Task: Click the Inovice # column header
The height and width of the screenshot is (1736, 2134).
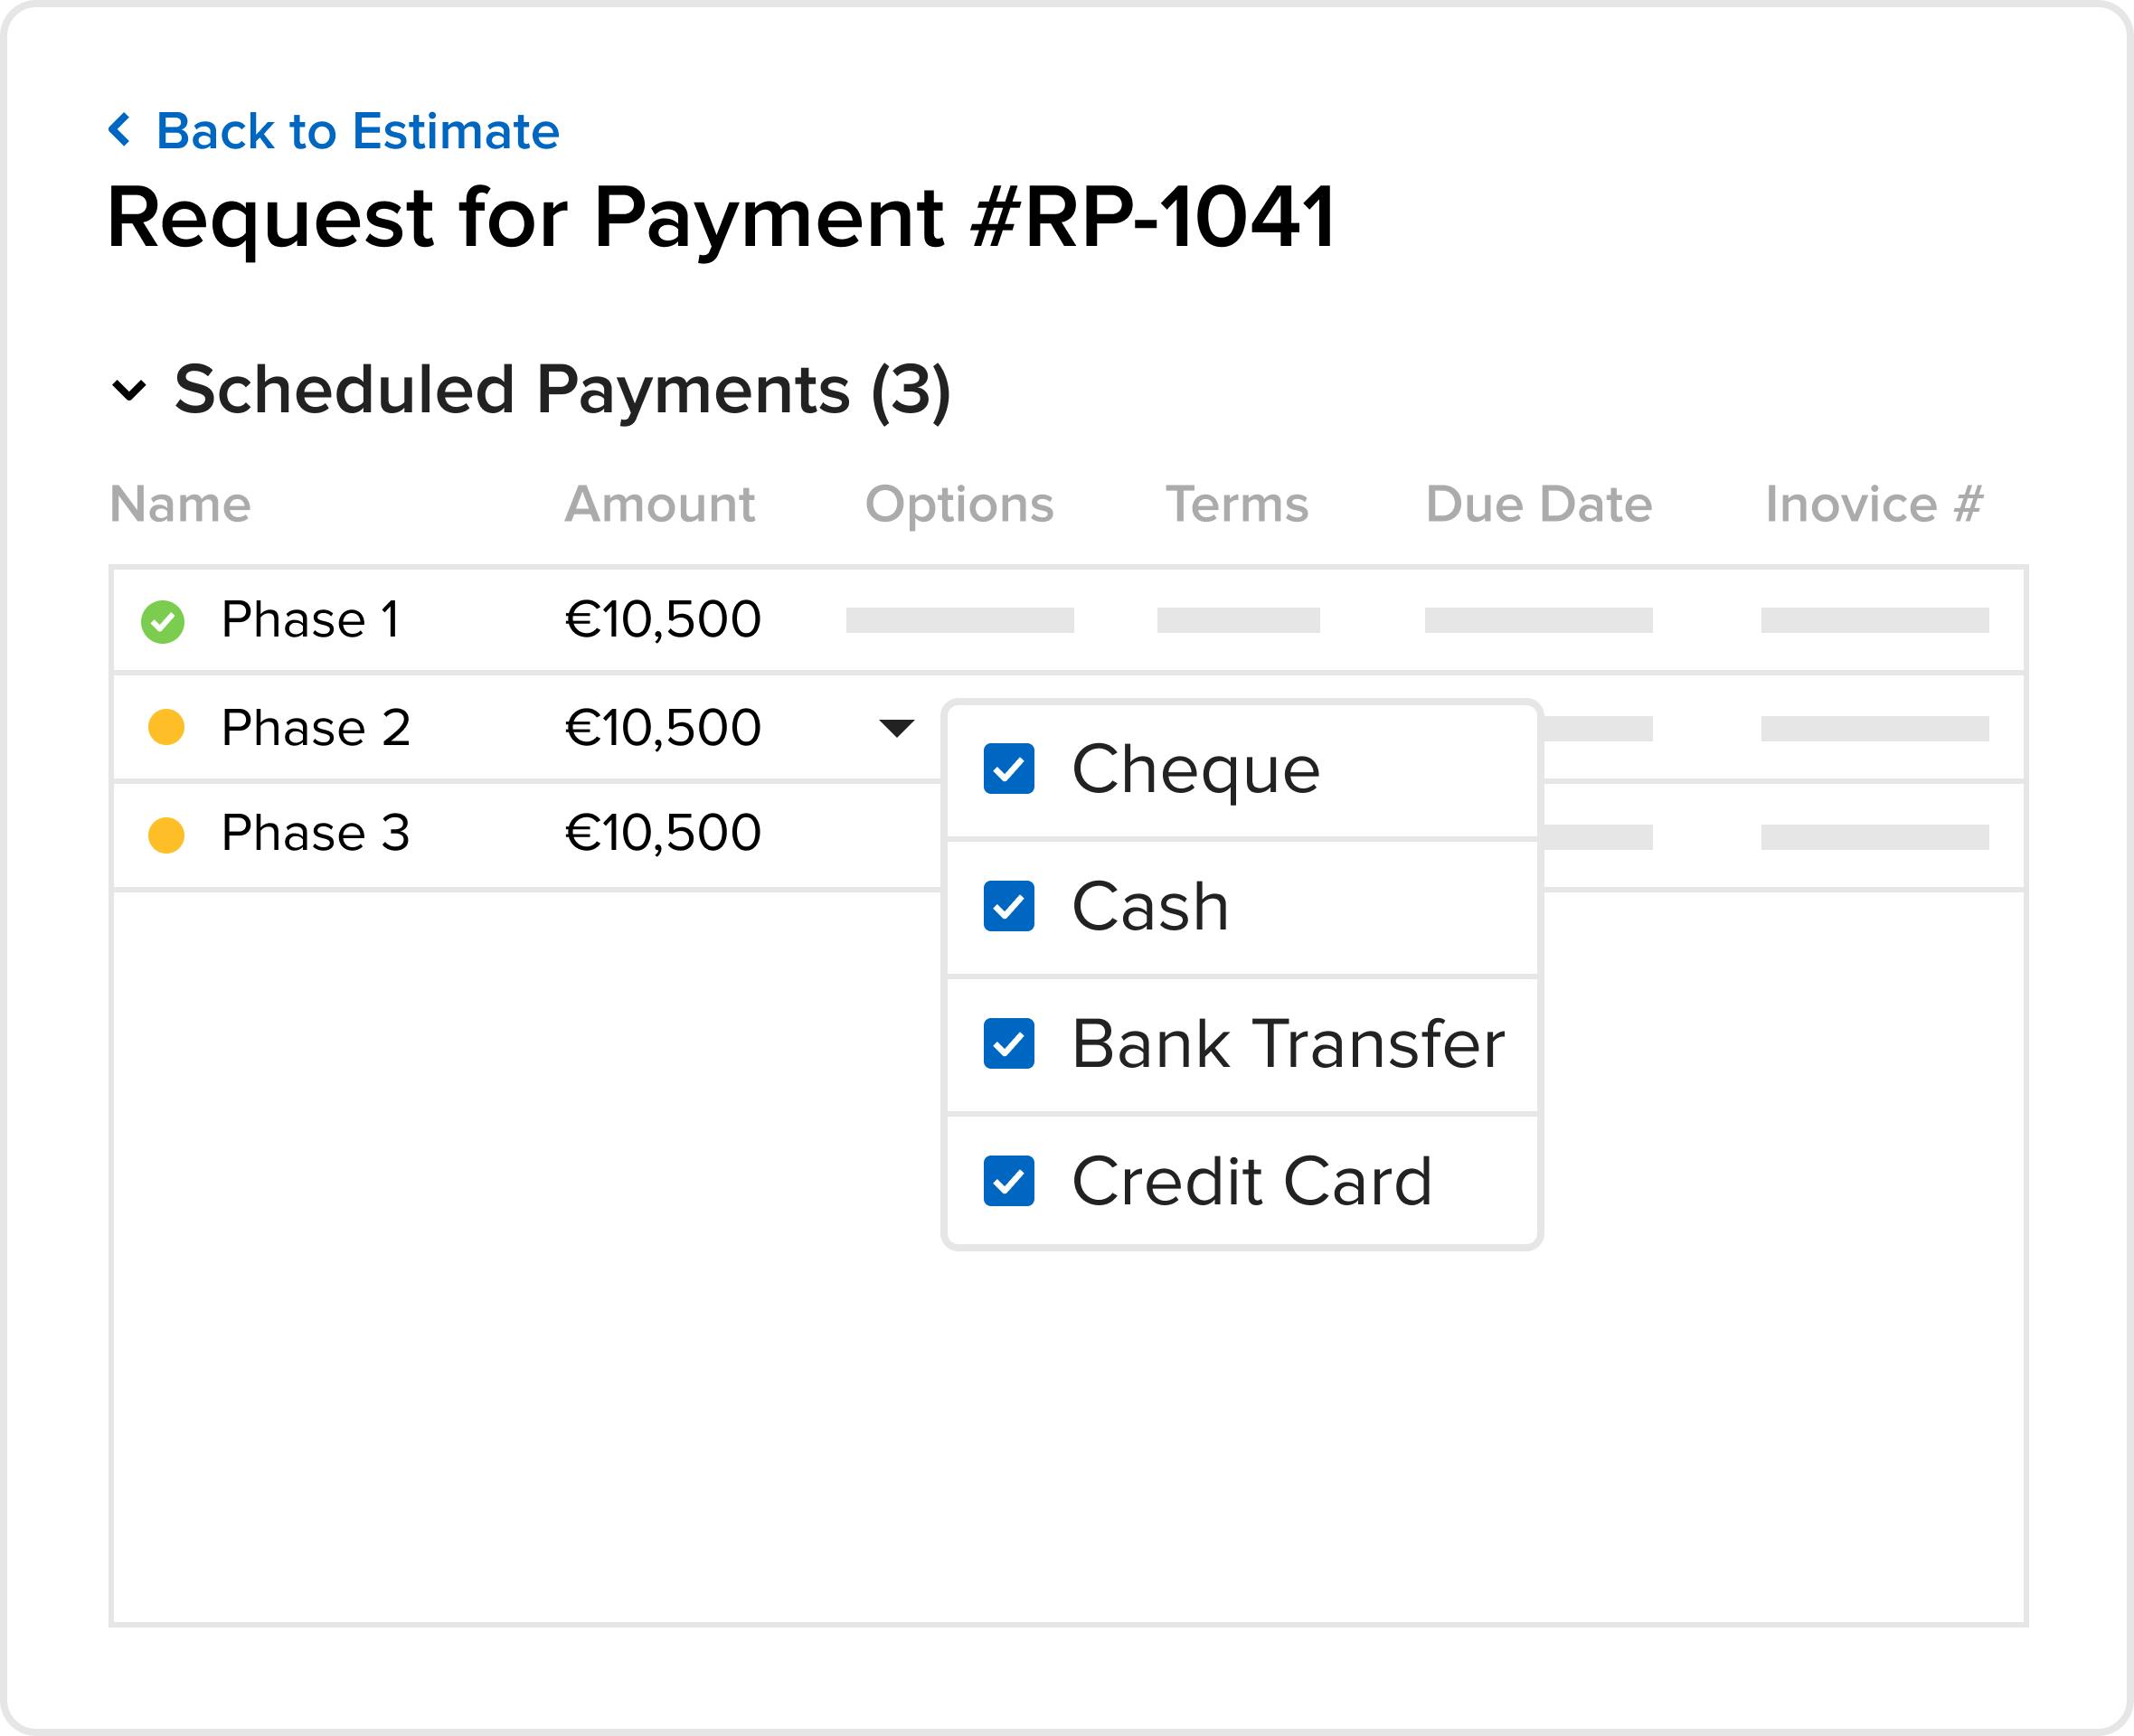Action: point(1874,504)
